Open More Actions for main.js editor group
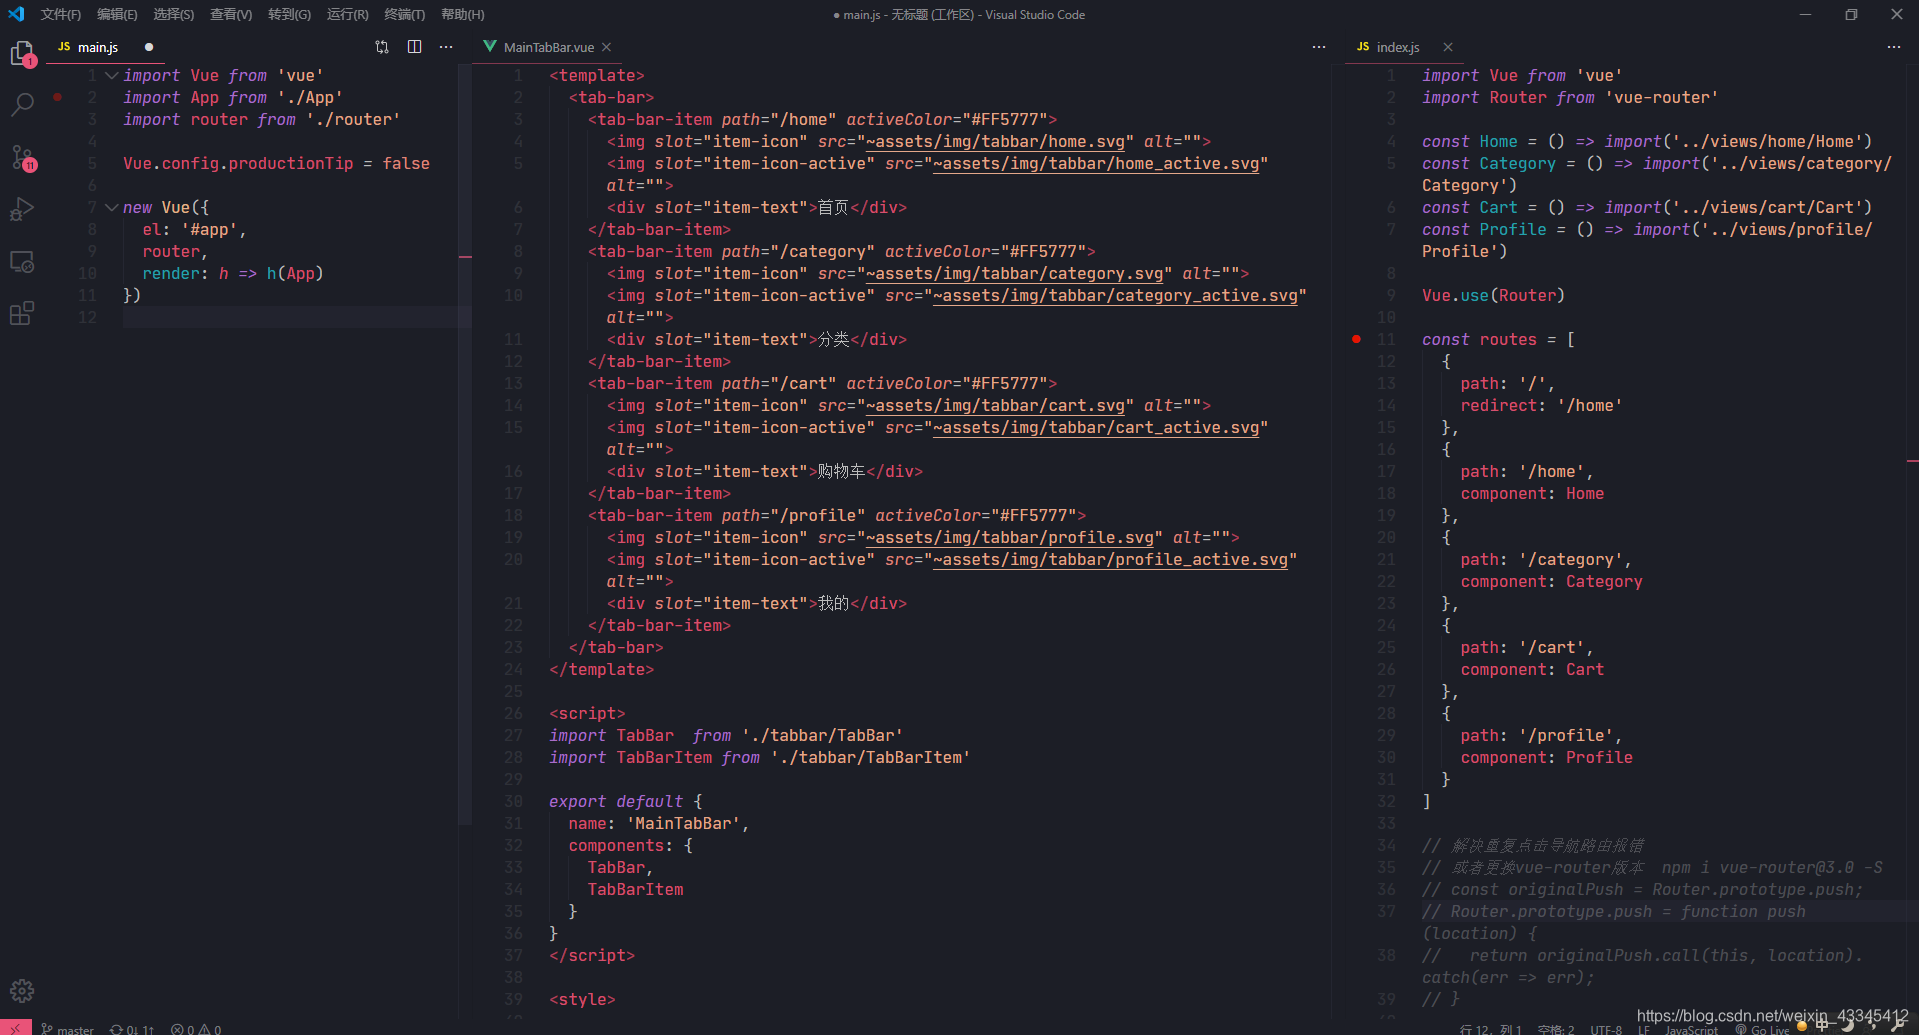The height and width of the screenshot is (1035, 1919). [446, 47]
